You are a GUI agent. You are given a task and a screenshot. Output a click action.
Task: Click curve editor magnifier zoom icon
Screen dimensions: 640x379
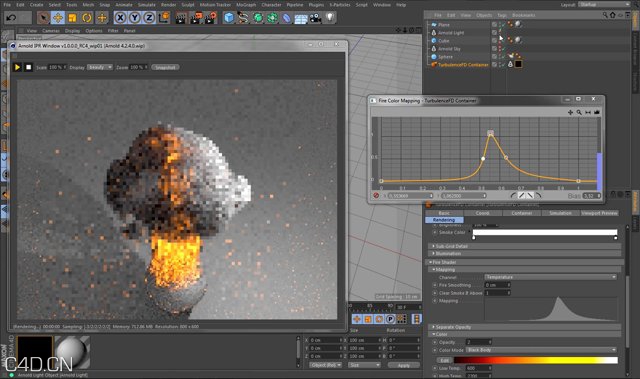[579, 112]
